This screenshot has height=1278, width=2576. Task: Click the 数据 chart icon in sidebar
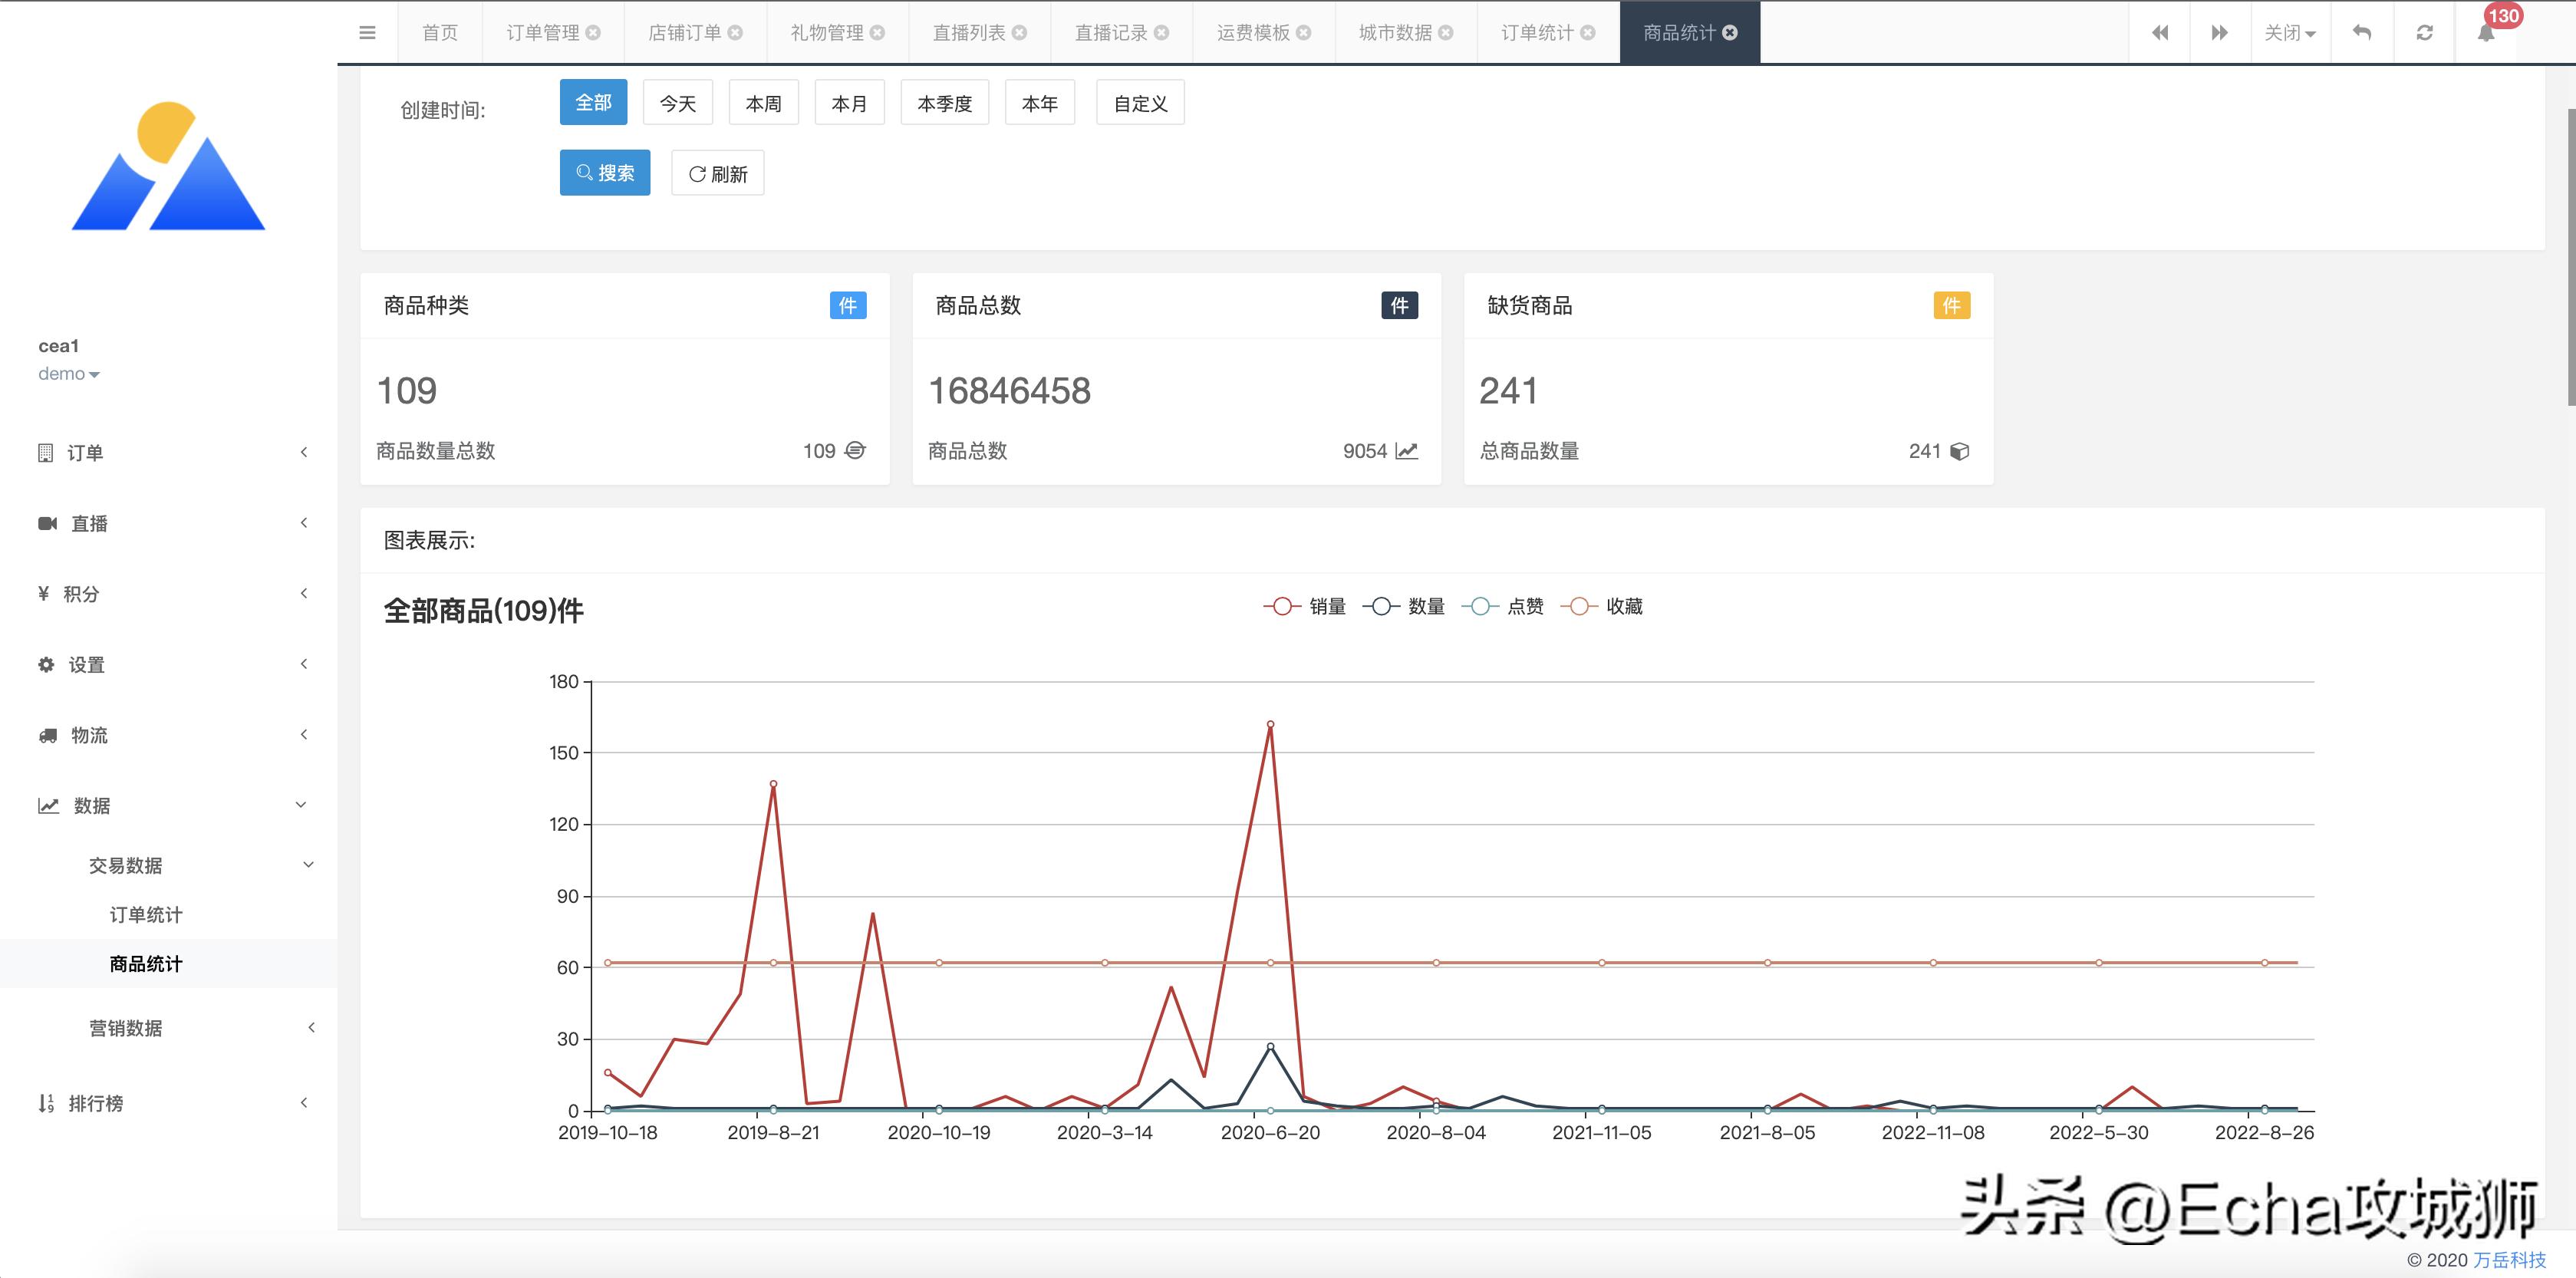(x=49, y=805)
